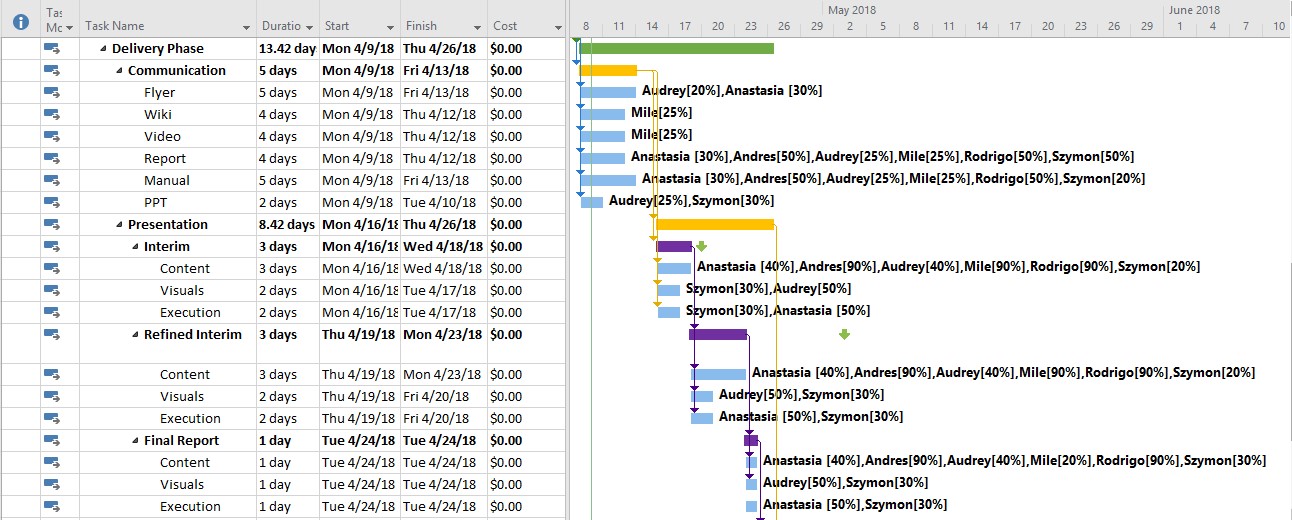
Task: Collapse the Final Report subtask group
Action: click(135, 441)
